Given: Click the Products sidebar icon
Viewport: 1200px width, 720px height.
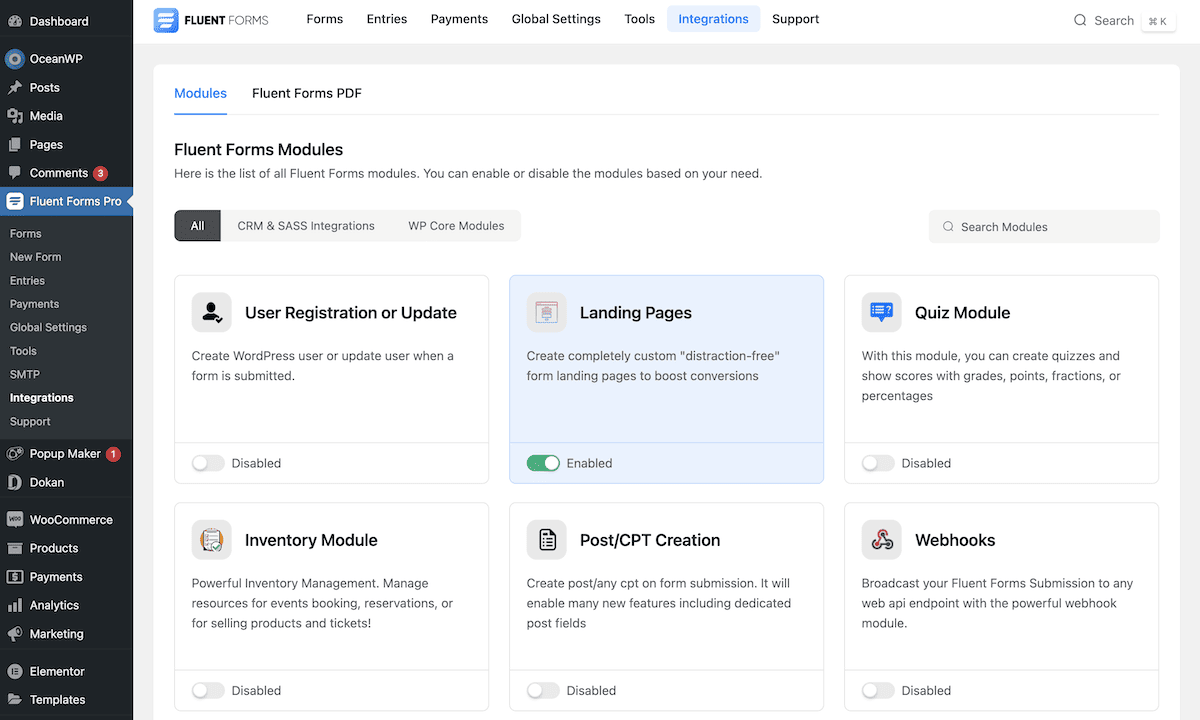Looking at the screenshot, I should [x=14, y=548].
